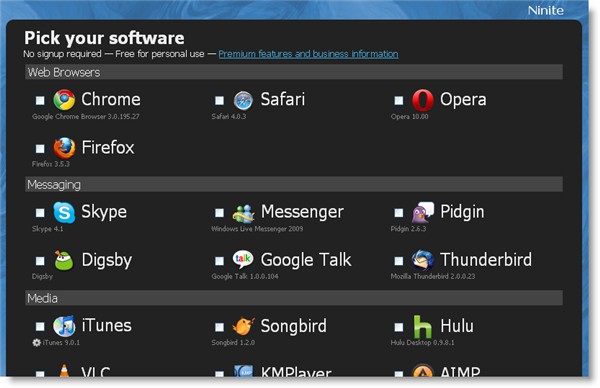Click "Songbird 1.2.0" version text
The height and width of the screenshot is (388, 600).
tap(233, 342)
